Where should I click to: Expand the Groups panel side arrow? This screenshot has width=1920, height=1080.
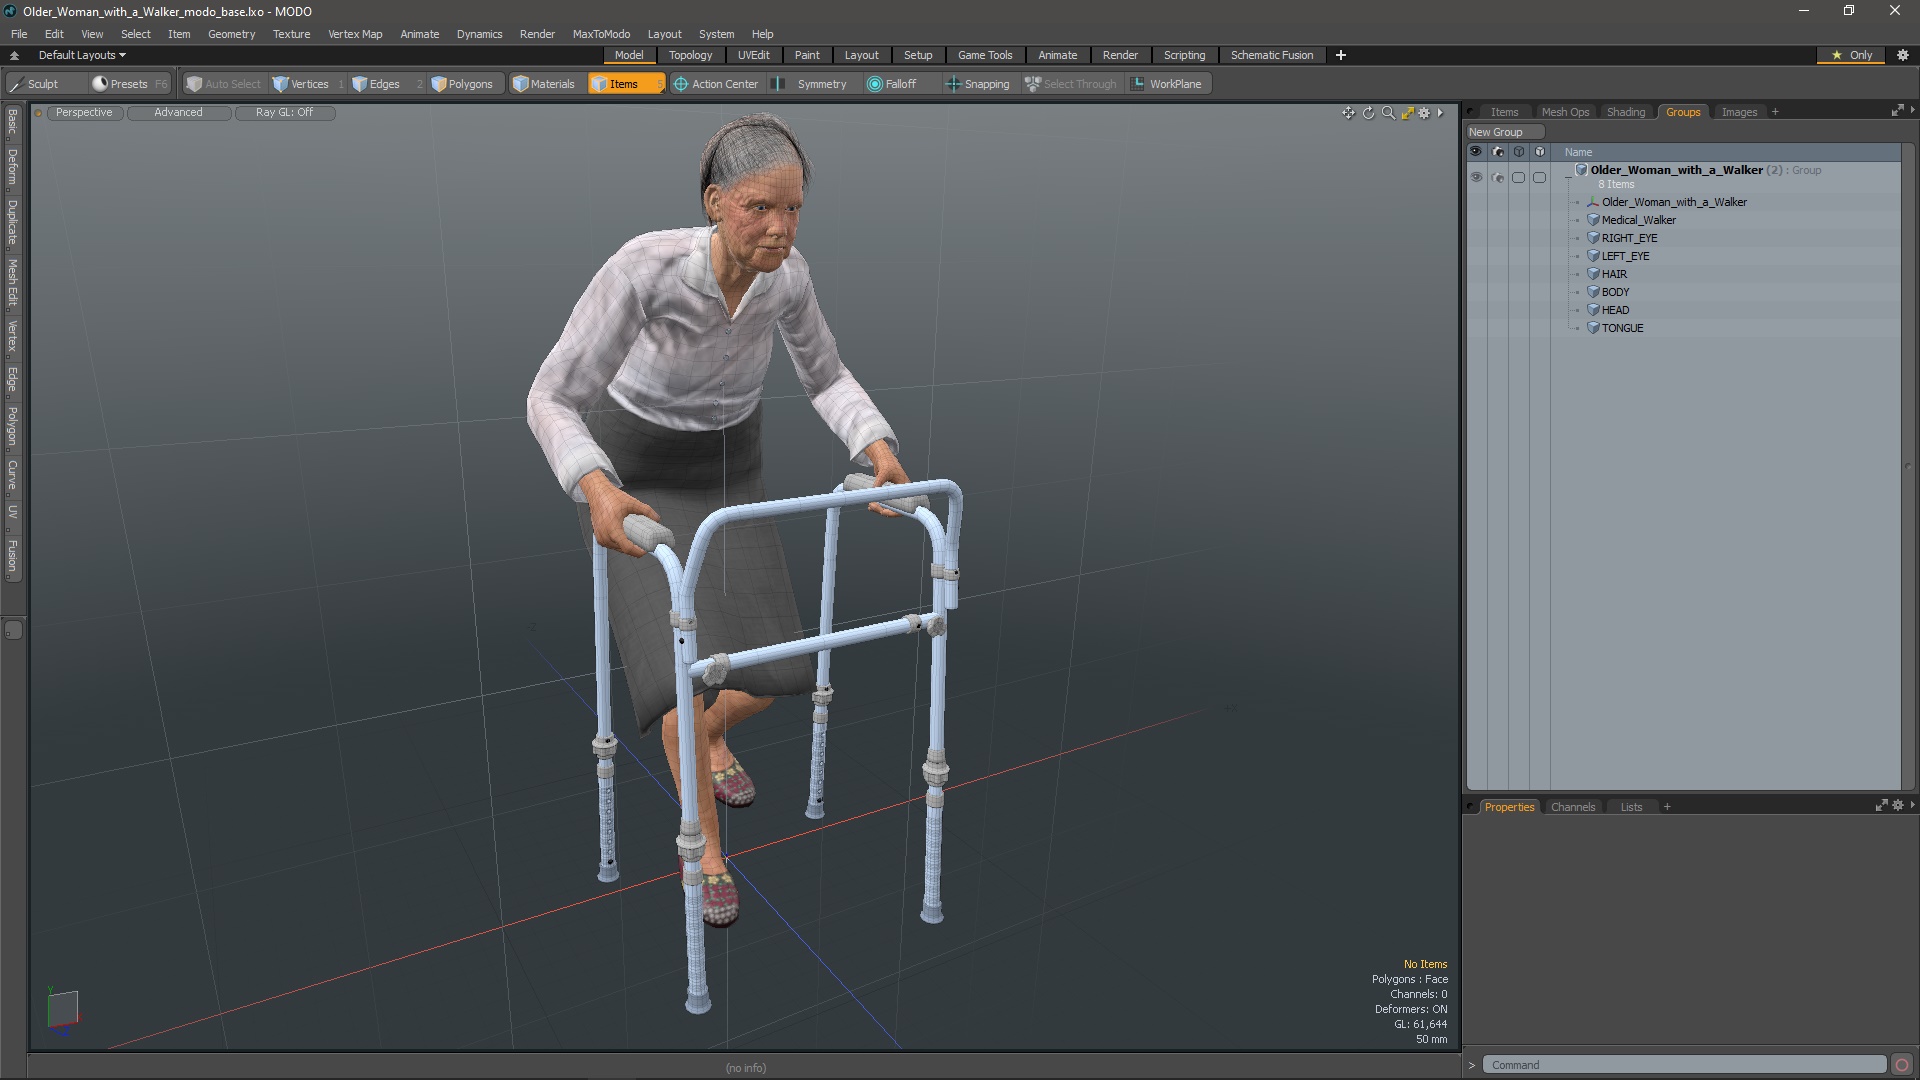[1912, 110]
